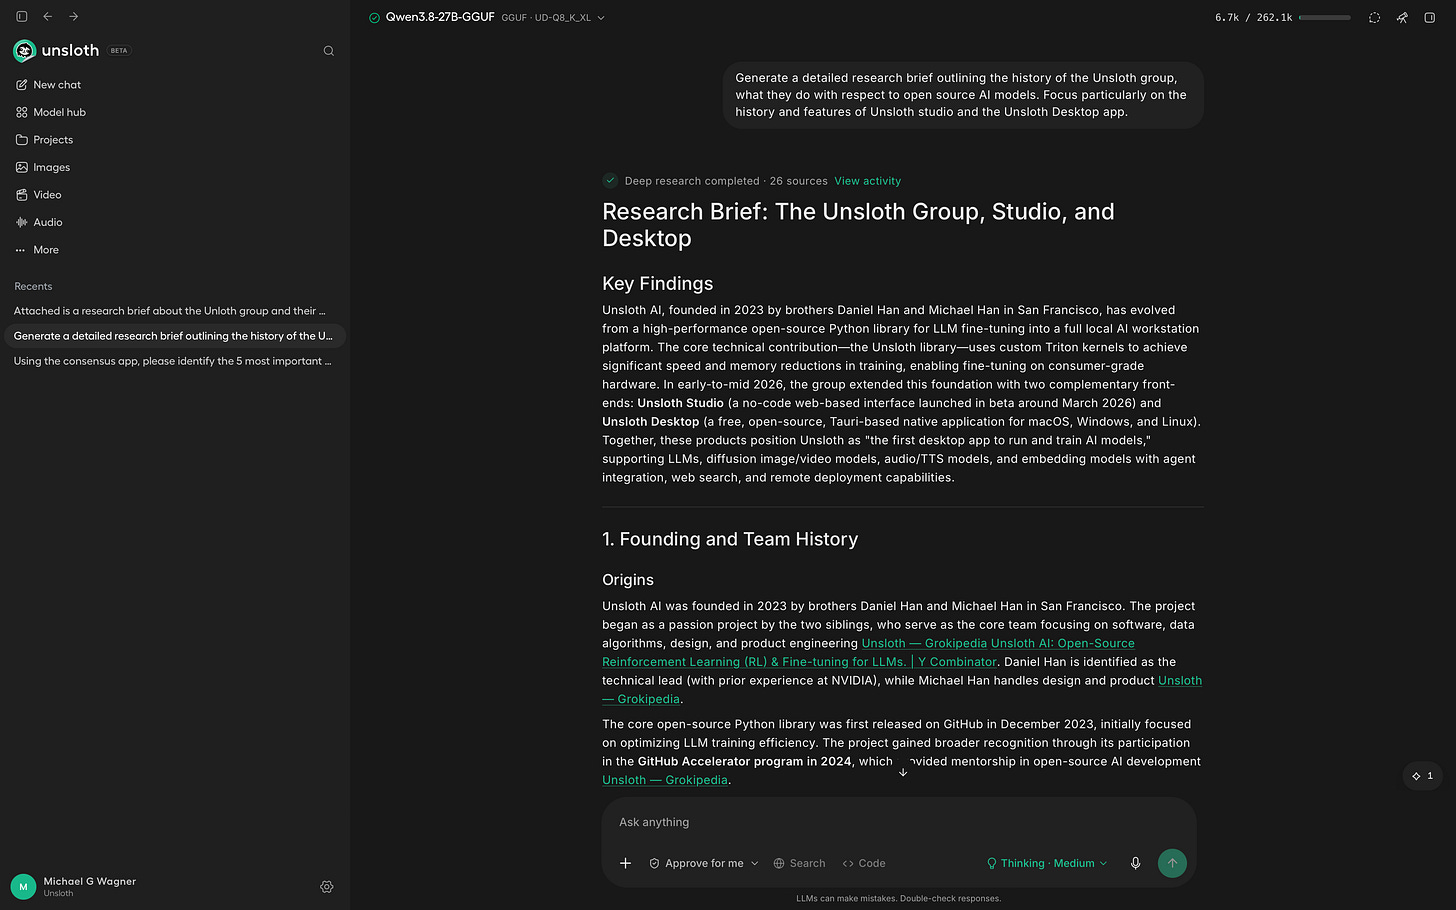Open 'Approve for me' permissions dropdown
1456x910 pixels.
[704, 863]
